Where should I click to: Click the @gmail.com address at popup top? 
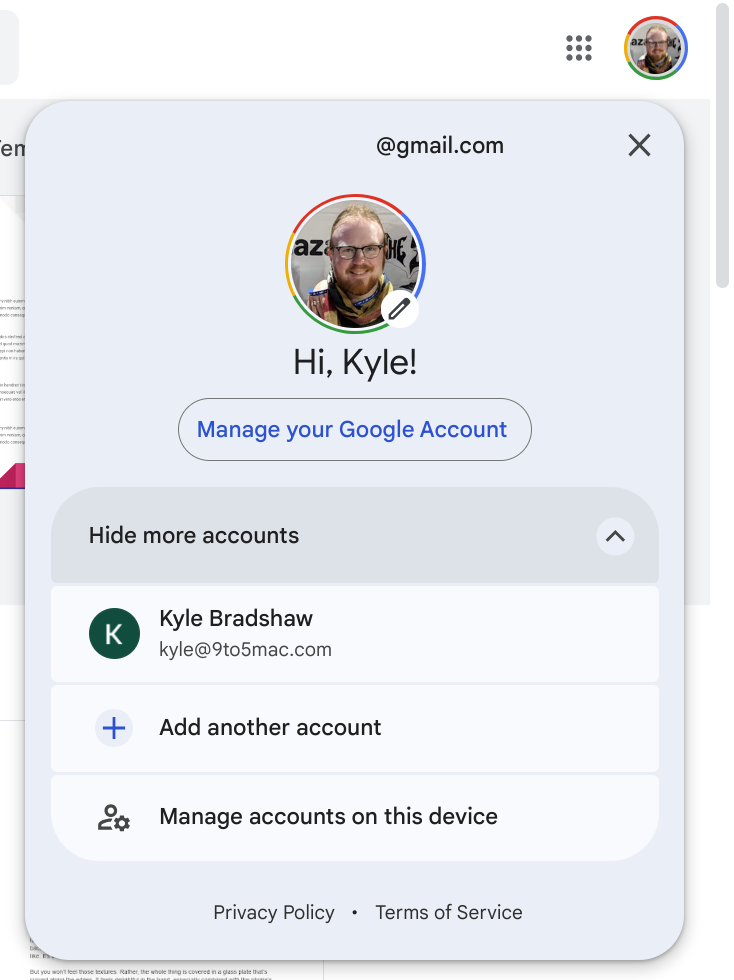coord(439,146)
